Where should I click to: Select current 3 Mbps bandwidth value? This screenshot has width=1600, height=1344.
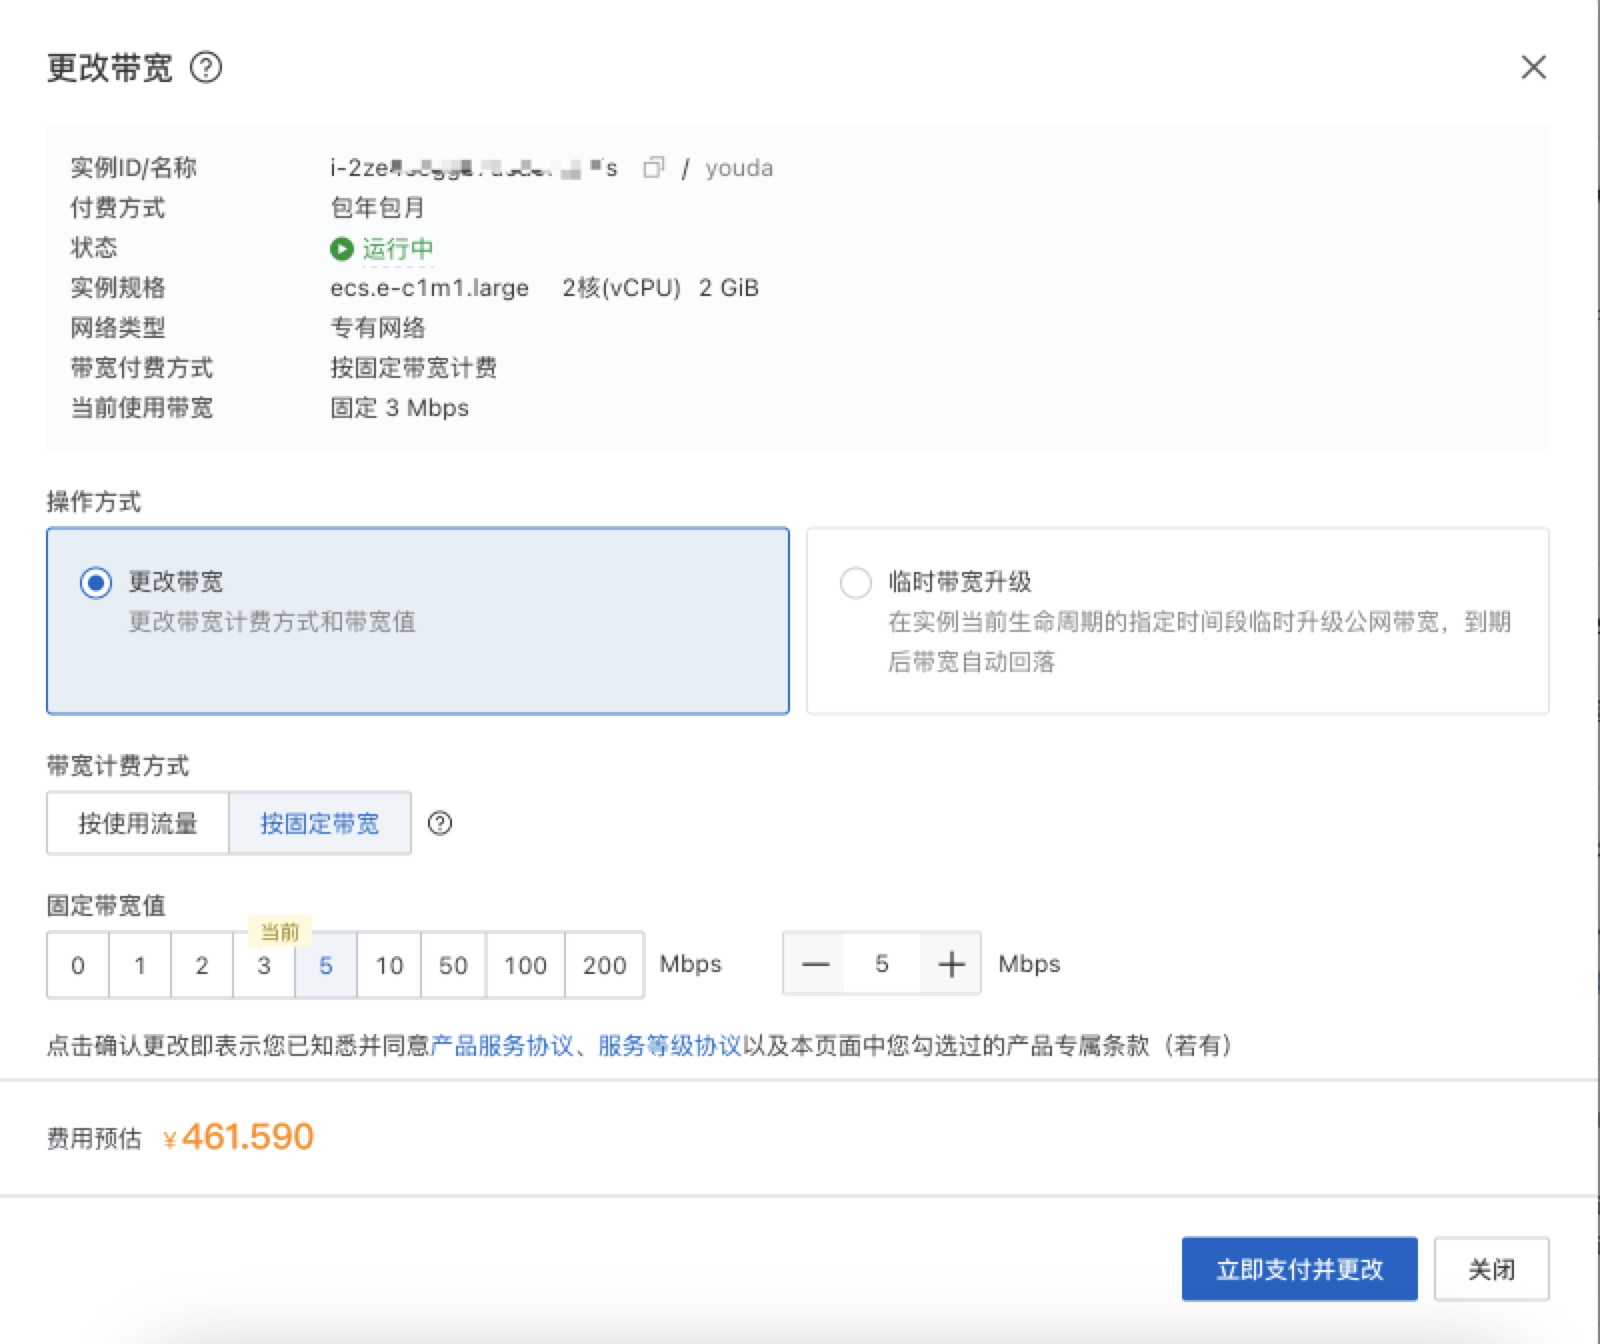click(x=264, y=965)
